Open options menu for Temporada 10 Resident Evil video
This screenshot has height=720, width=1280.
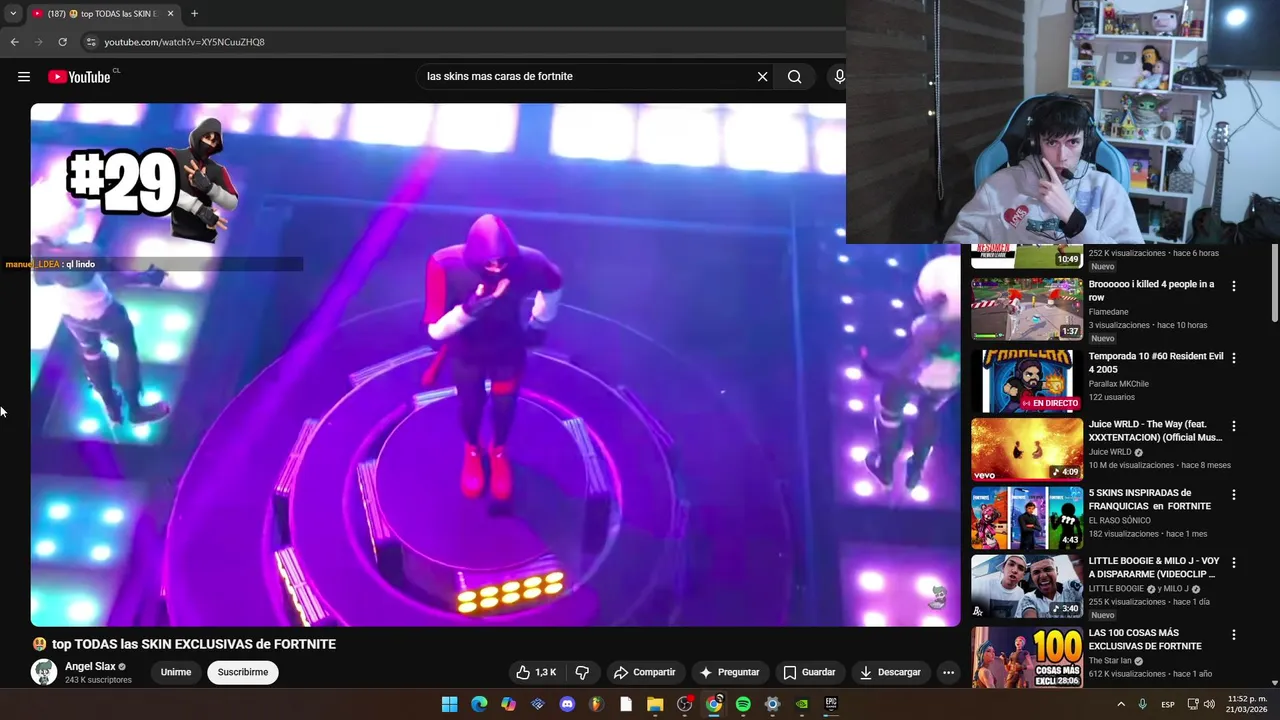[1233, 357]
